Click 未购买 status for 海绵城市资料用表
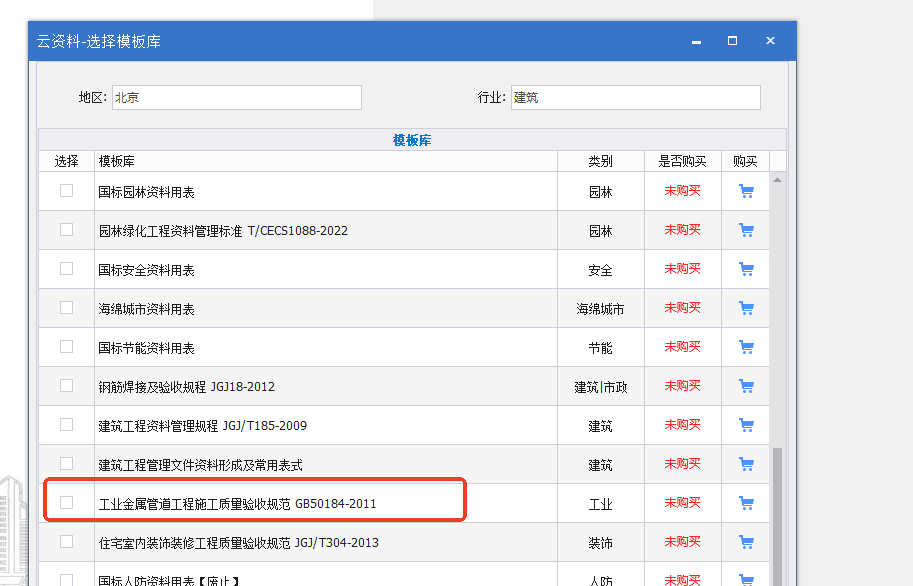The height and width of the screenshot is (586, 913). pos(682,308)
